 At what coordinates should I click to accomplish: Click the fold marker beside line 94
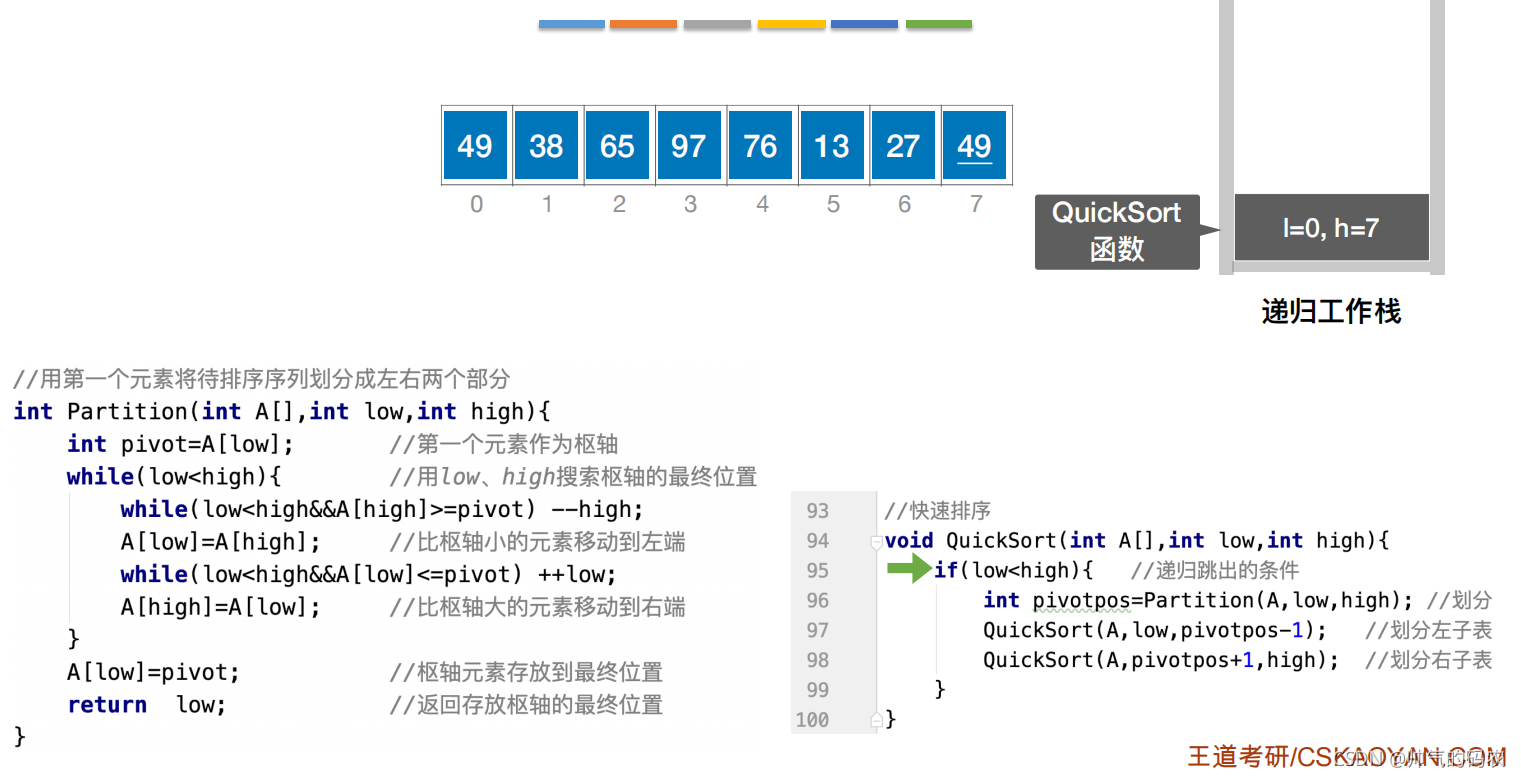coord(876,542)
